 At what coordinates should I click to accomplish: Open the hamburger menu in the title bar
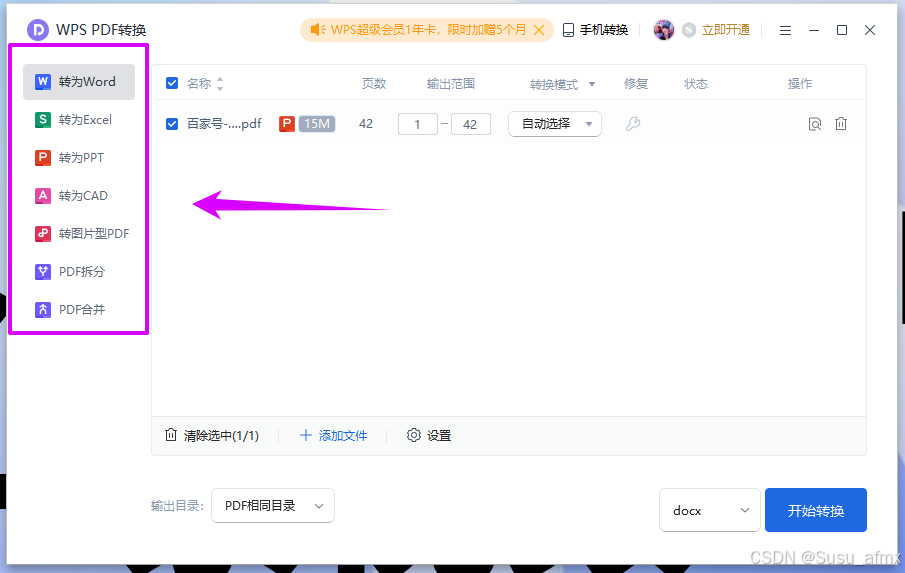(785, 30)
